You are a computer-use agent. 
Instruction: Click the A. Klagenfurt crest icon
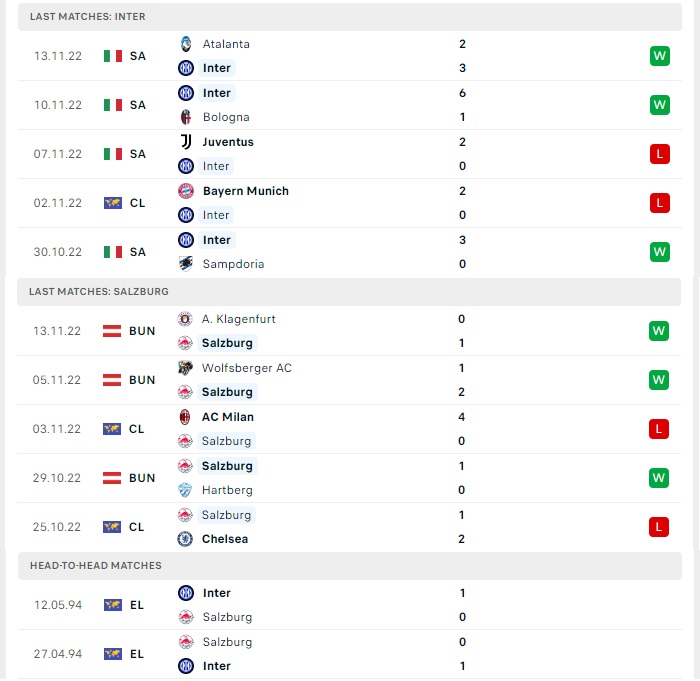[185, 319]
